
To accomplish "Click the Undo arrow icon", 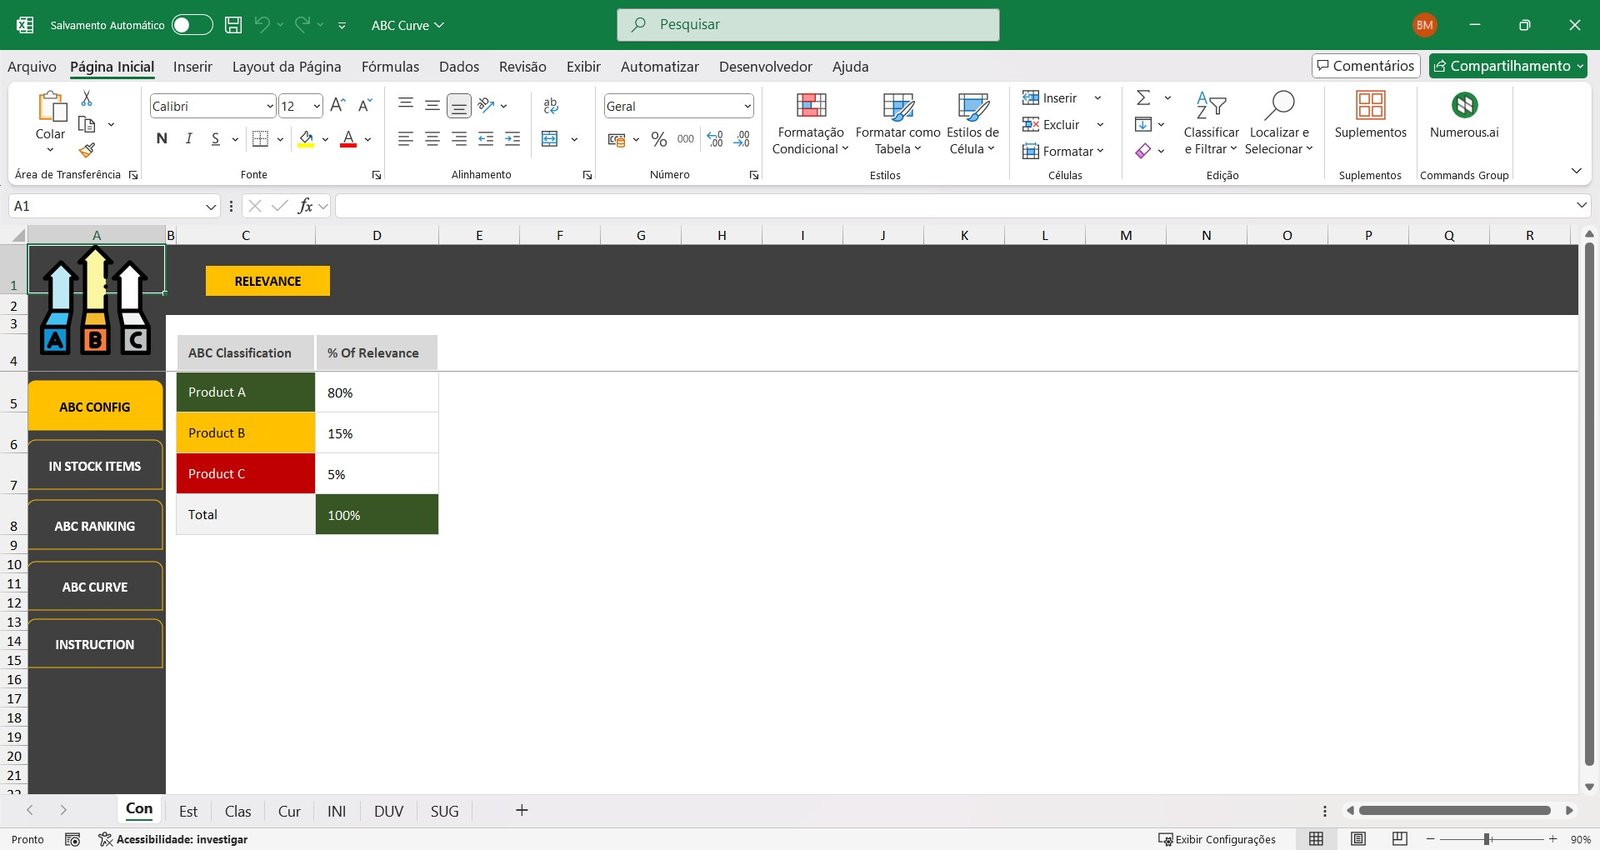I will pyautogui.click(x=262, y=24).
